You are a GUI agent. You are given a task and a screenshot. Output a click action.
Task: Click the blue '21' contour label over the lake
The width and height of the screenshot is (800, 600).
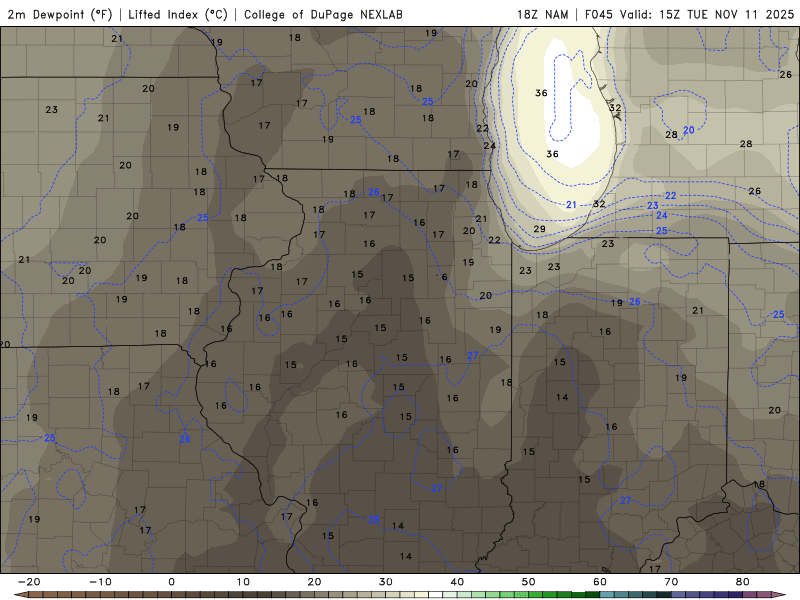571,205
